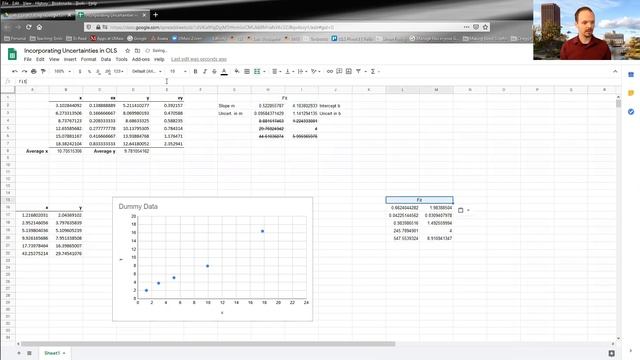Viewport: 640px width, 360px height.
Task: Open the Personal bookmarks folder
Action: point(15,38)
